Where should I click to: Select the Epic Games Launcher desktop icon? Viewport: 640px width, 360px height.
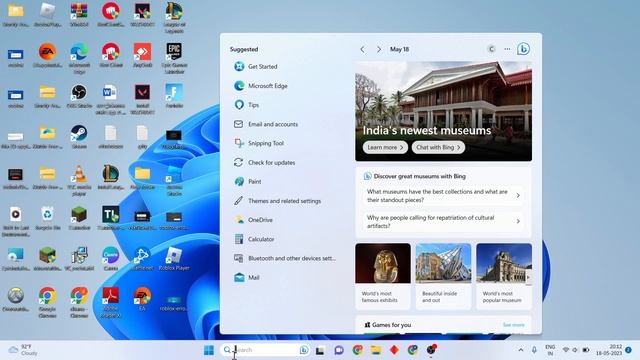coord(174,58)
